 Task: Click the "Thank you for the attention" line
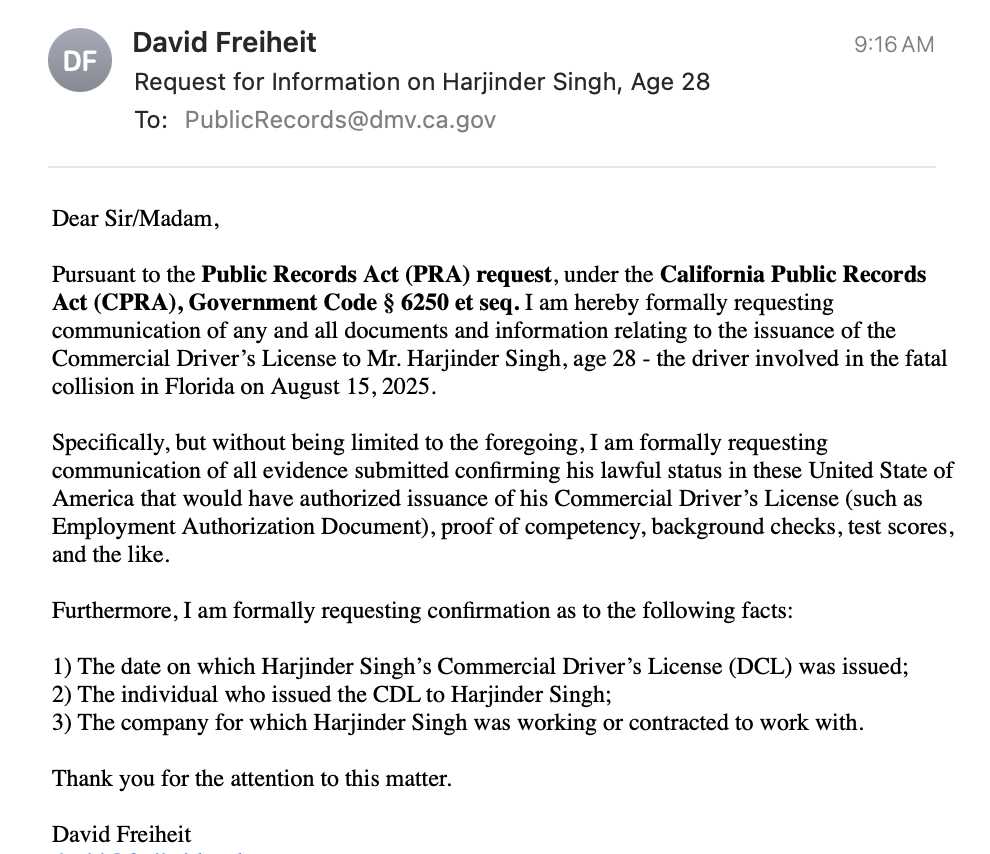pyautogui.click(x=251, y=778)
